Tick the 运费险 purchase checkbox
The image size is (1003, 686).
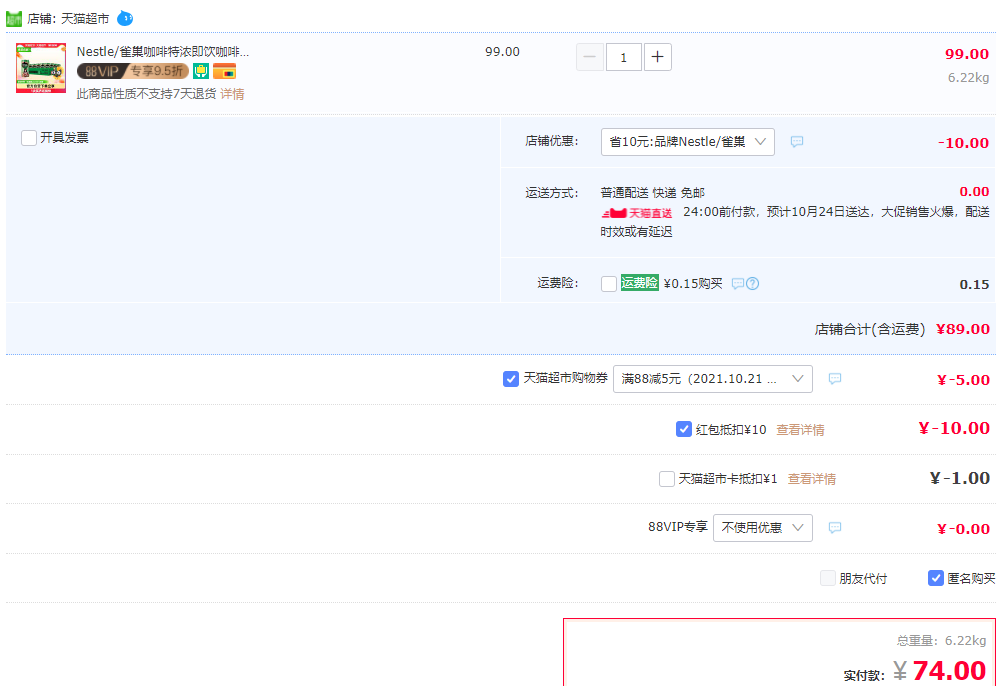(609, 283)
